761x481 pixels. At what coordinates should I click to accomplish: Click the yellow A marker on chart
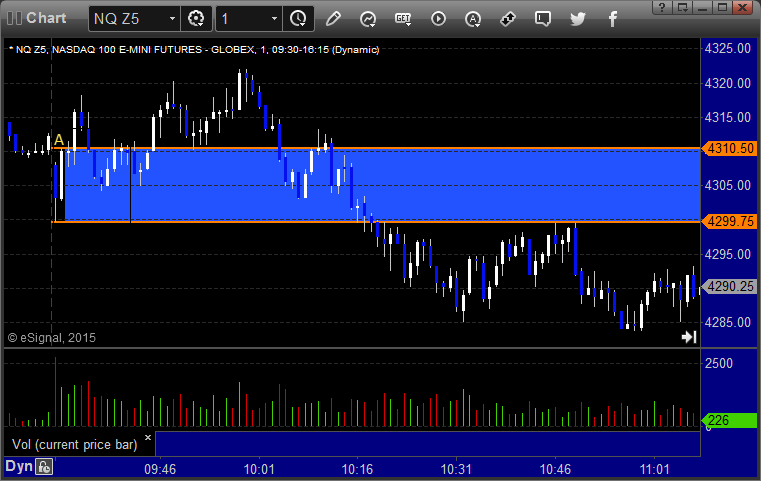coord(59,140)
